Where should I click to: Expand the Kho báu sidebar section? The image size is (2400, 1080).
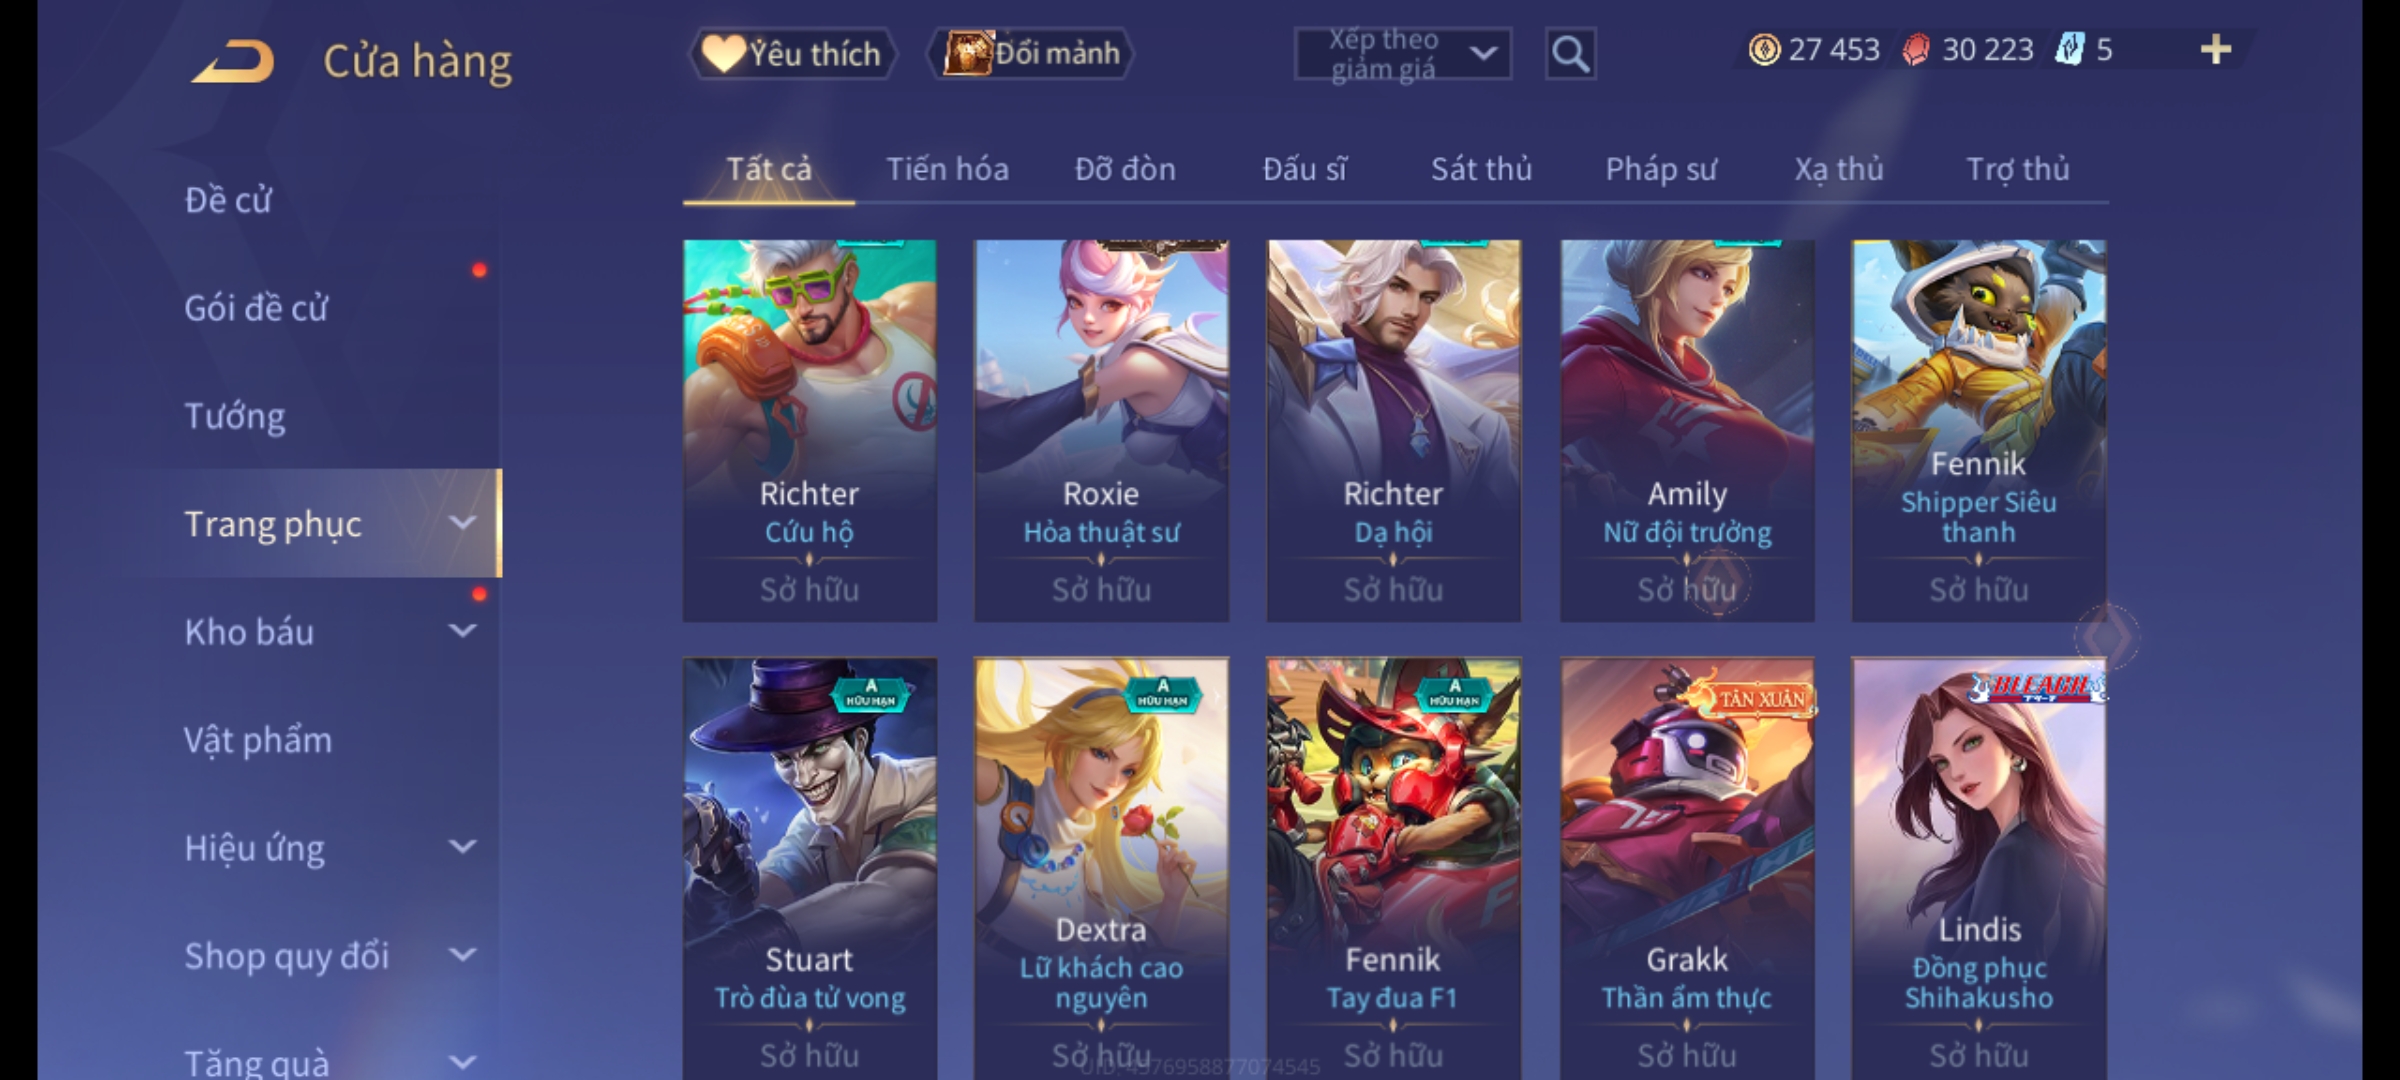click(462, 631)
